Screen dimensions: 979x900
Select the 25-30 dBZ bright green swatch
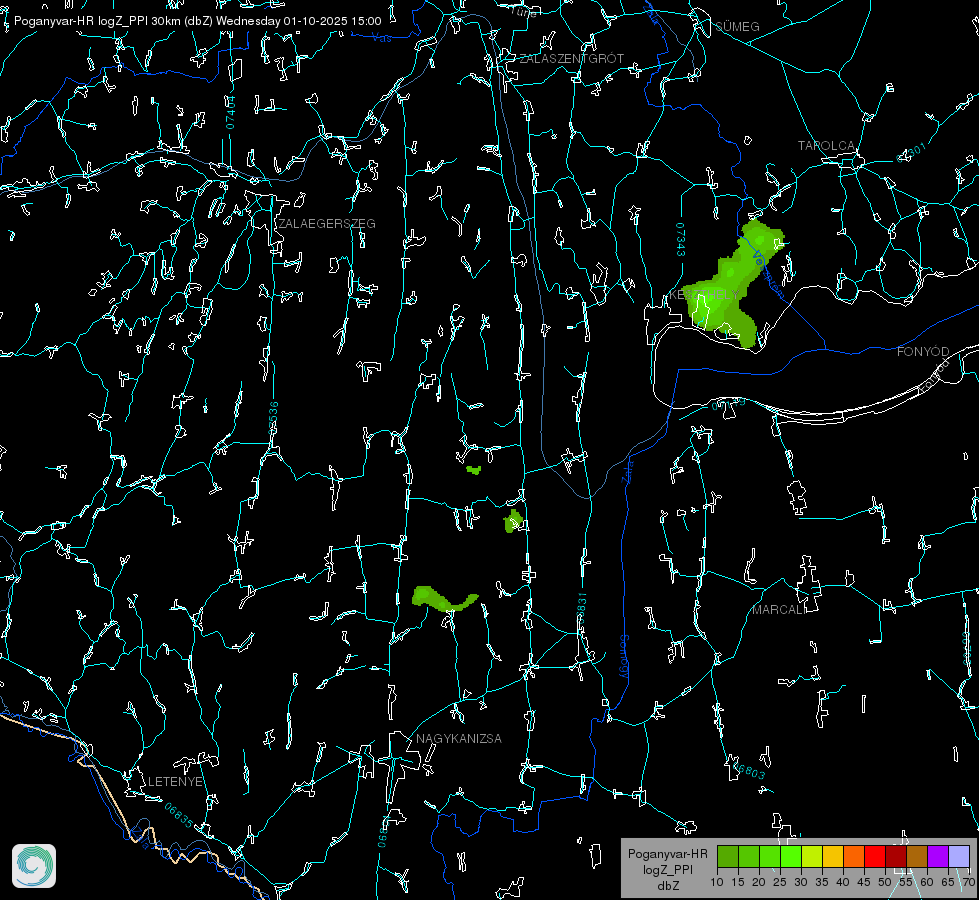[x=791, y=856]
